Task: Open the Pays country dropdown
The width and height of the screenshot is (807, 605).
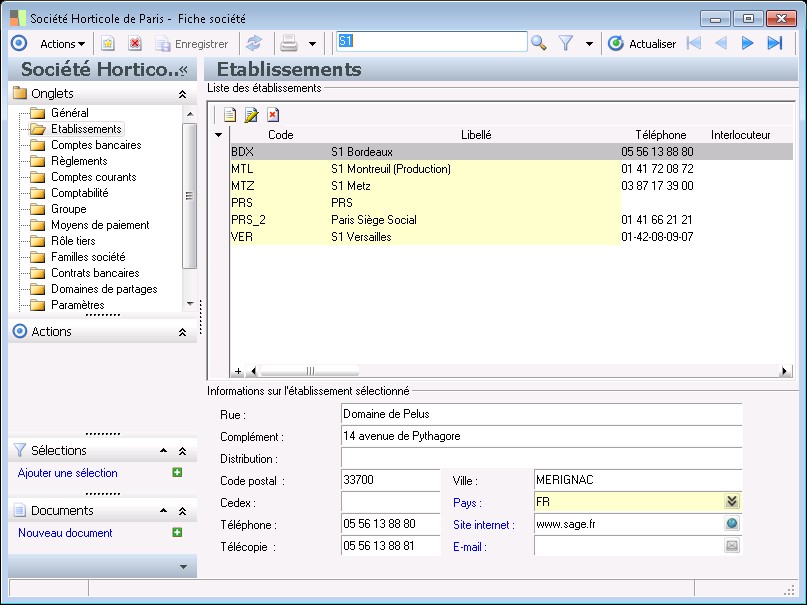Action: 732,502
